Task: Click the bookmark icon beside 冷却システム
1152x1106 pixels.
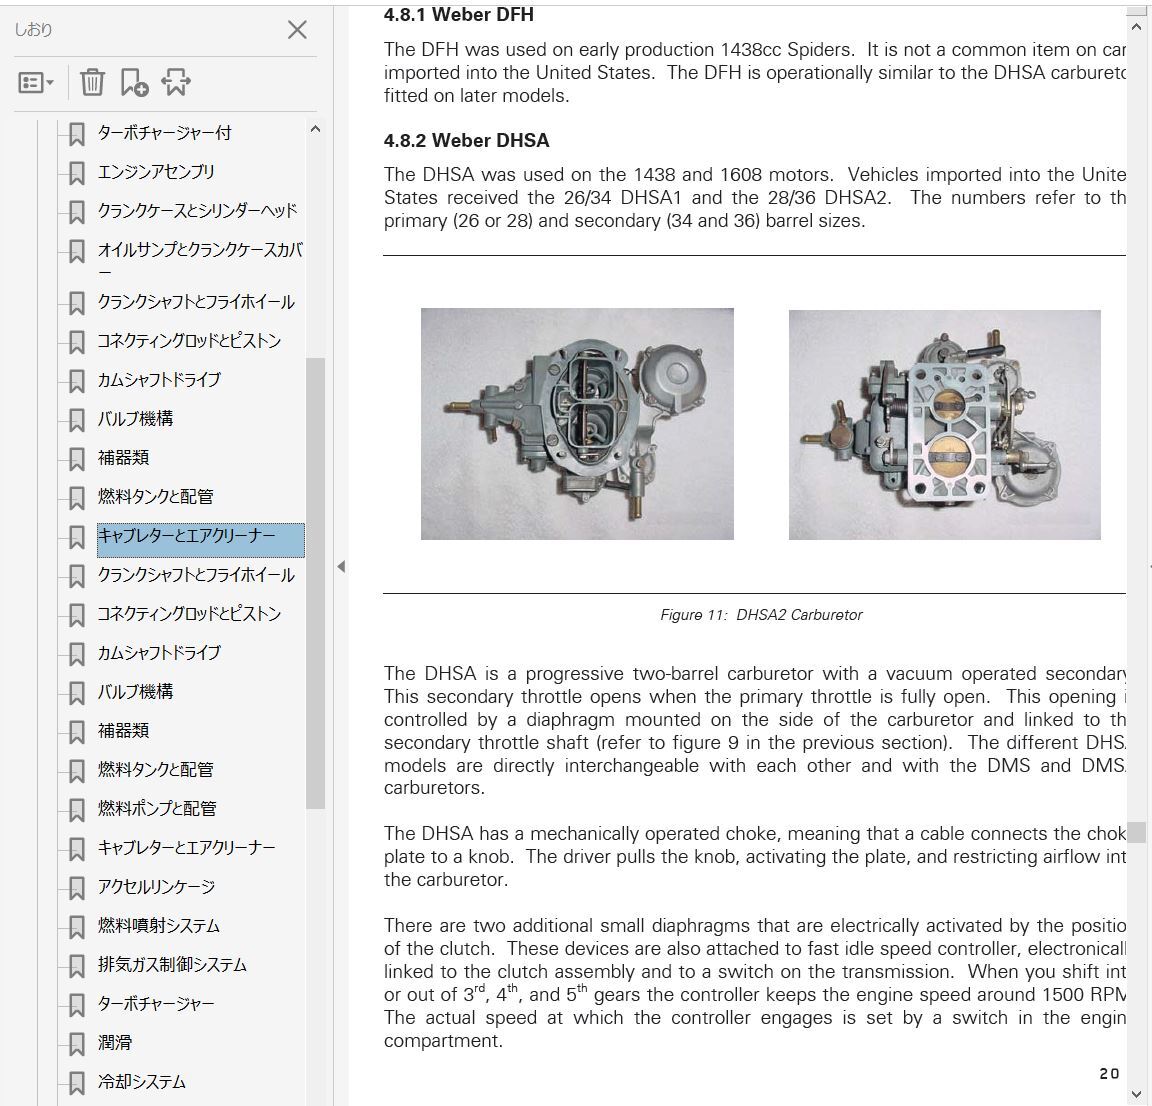Action: (x=76, y=1082)
